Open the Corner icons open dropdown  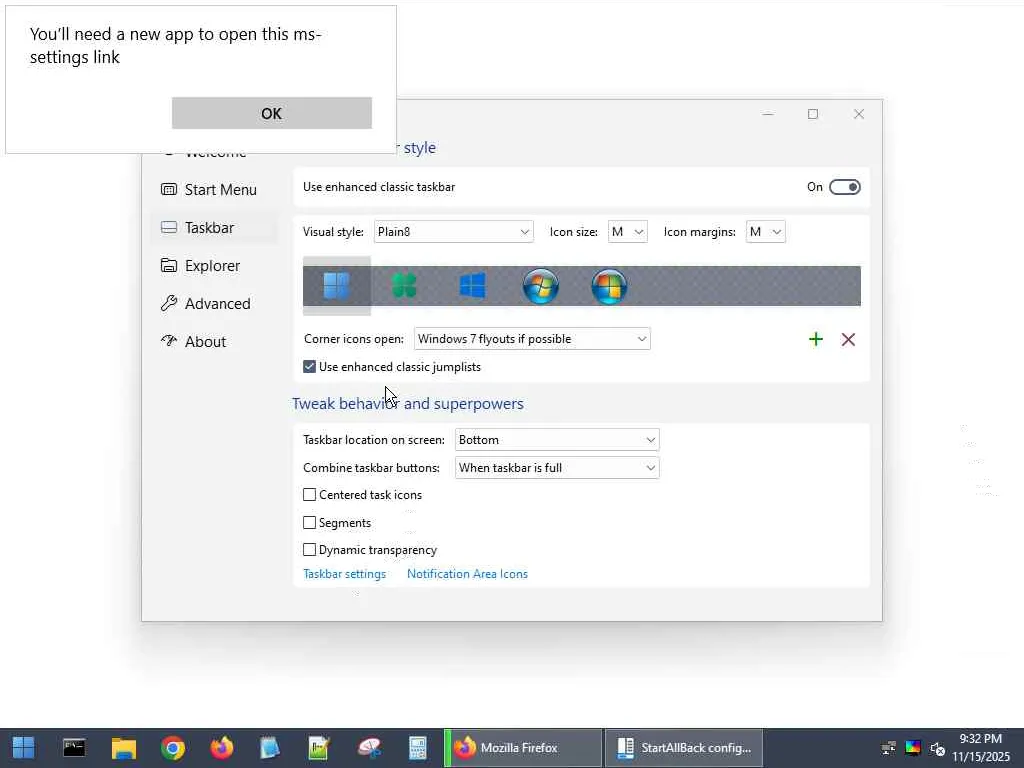(532, 339)
